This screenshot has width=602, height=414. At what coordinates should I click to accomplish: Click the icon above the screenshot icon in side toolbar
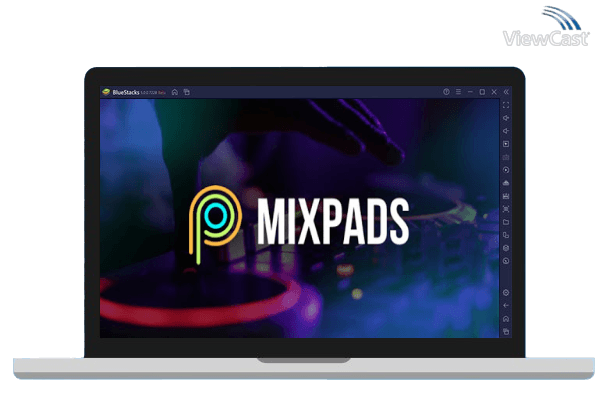coord(506,196)
